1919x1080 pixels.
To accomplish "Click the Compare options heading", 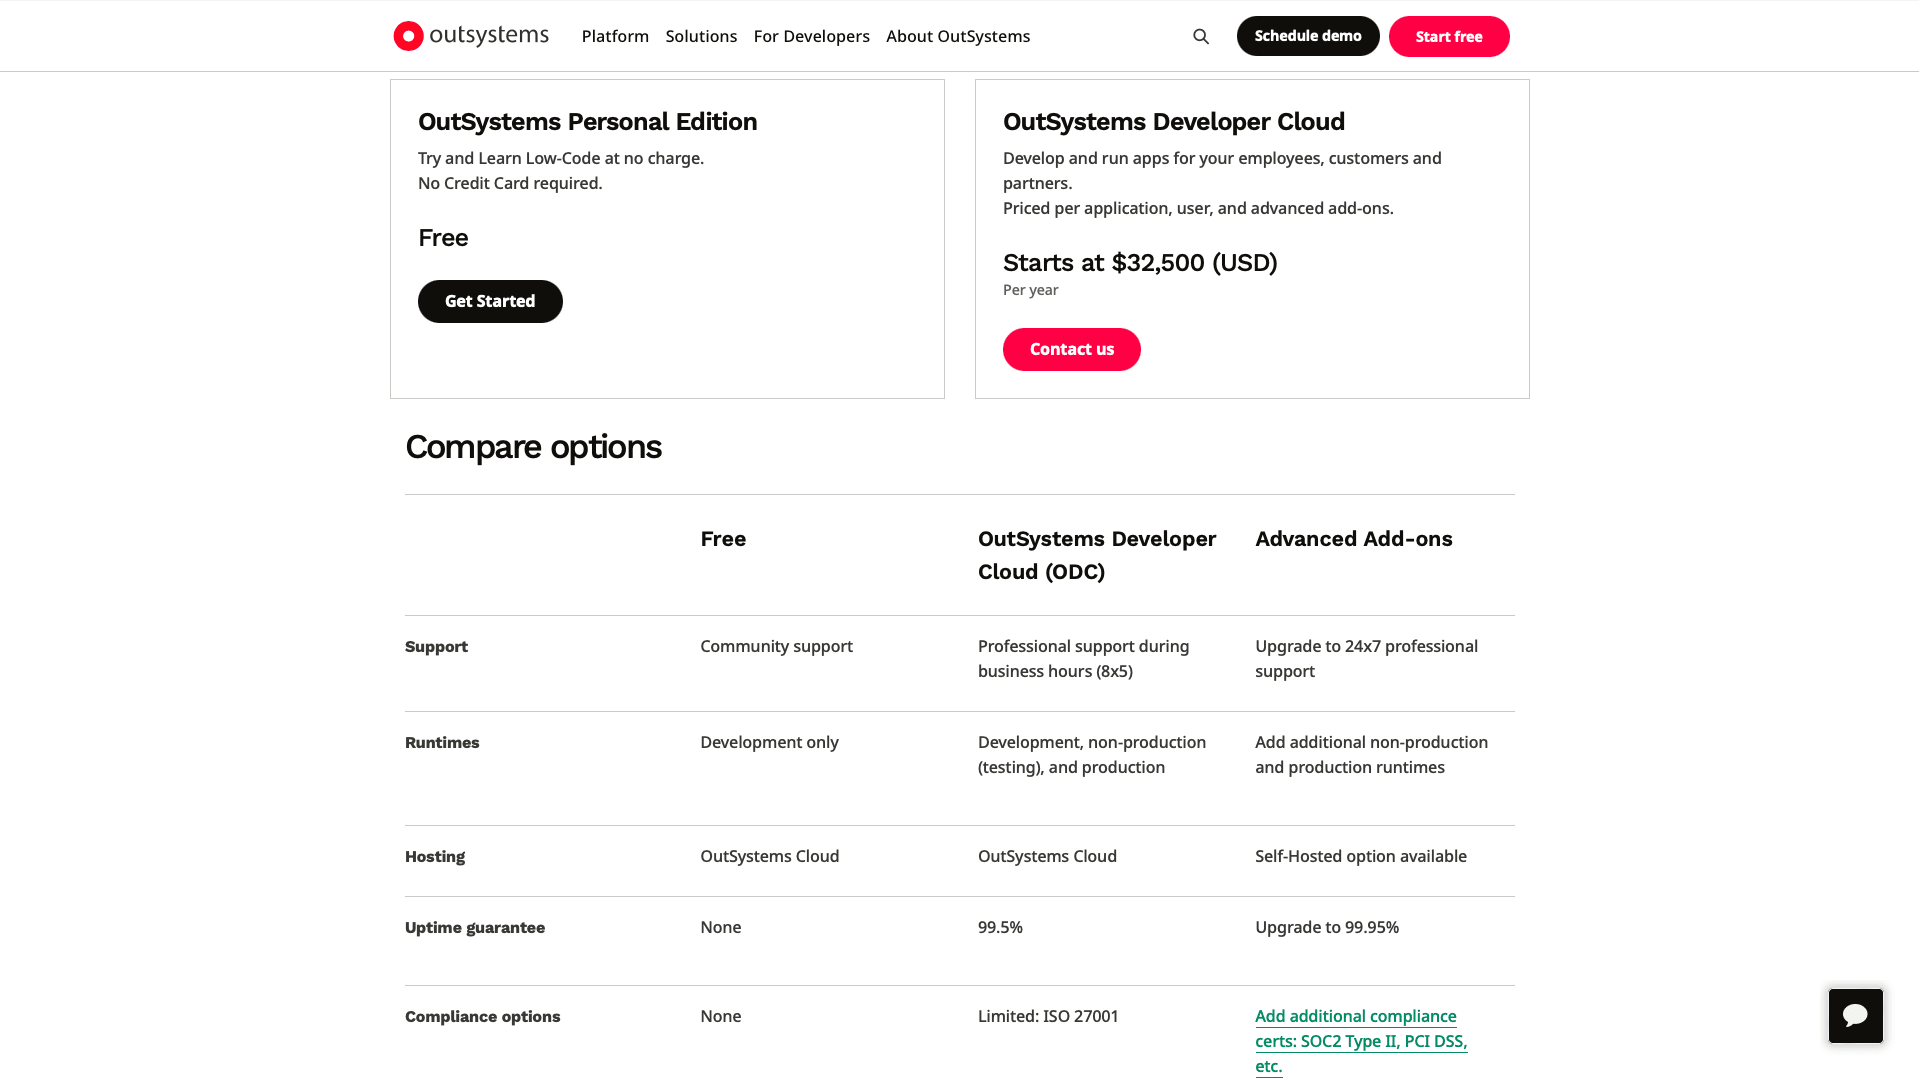I will [x=533, y=447].
